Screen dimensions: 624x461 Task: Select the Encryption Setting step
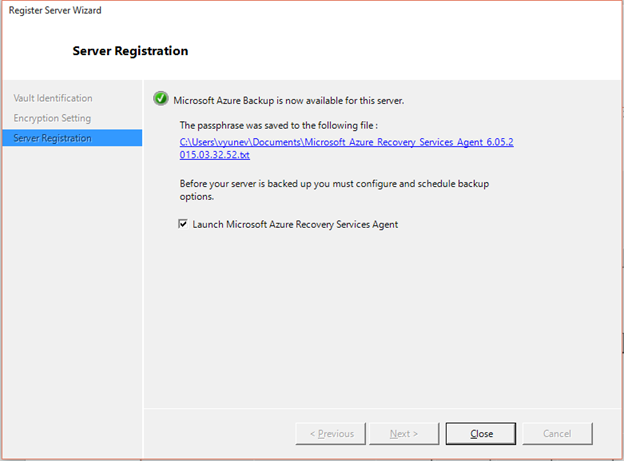pos(52,118)
